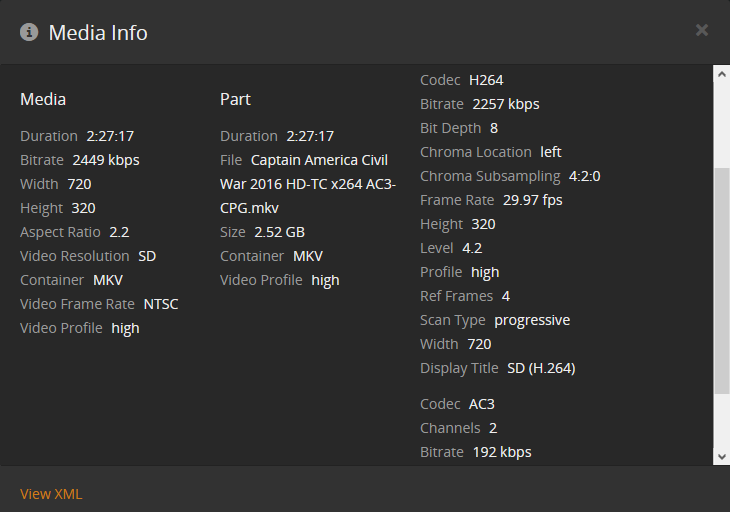The width and height of the screenshot is (730, 512).
Task: Open the View XML link
Action: pos(51,494)
